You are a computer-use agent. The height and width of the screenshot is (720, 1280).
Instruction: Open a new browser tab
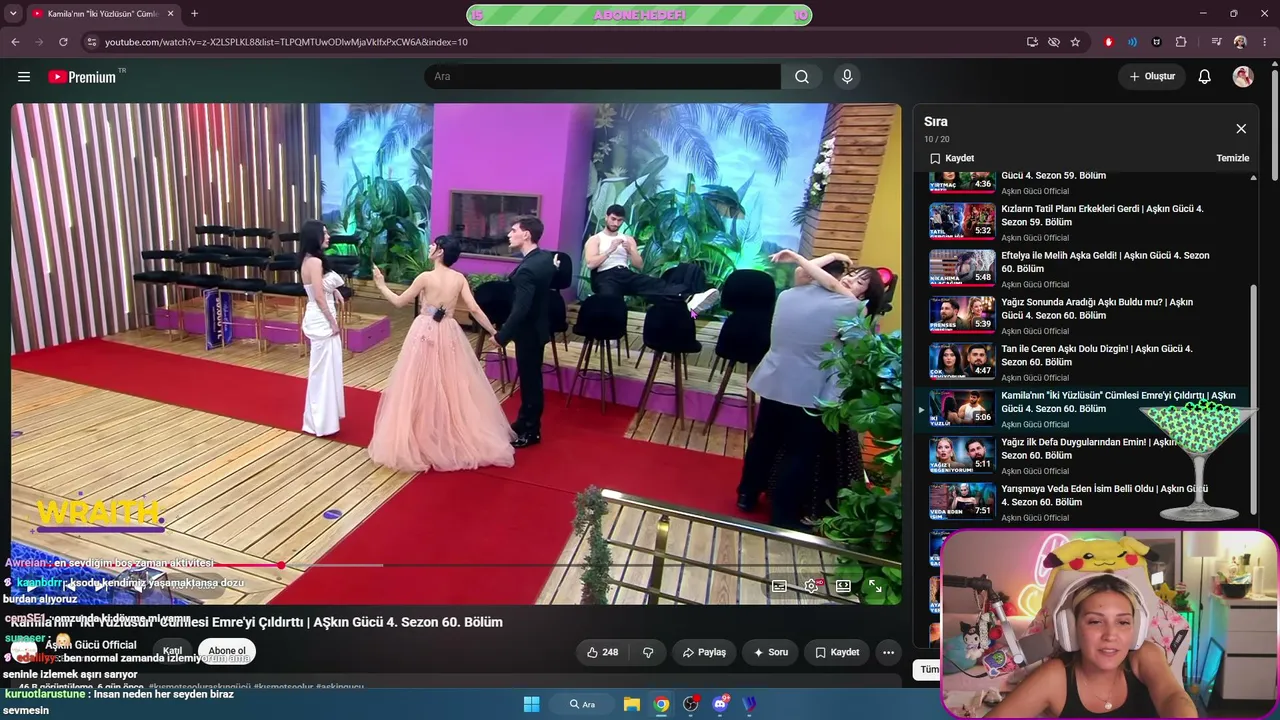tap(194, 14)
